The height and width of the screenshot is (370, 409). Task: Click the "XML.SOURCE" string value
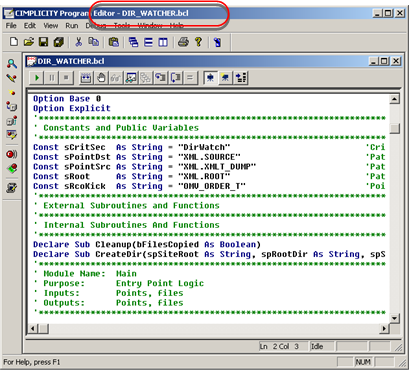tap(209, 157)
